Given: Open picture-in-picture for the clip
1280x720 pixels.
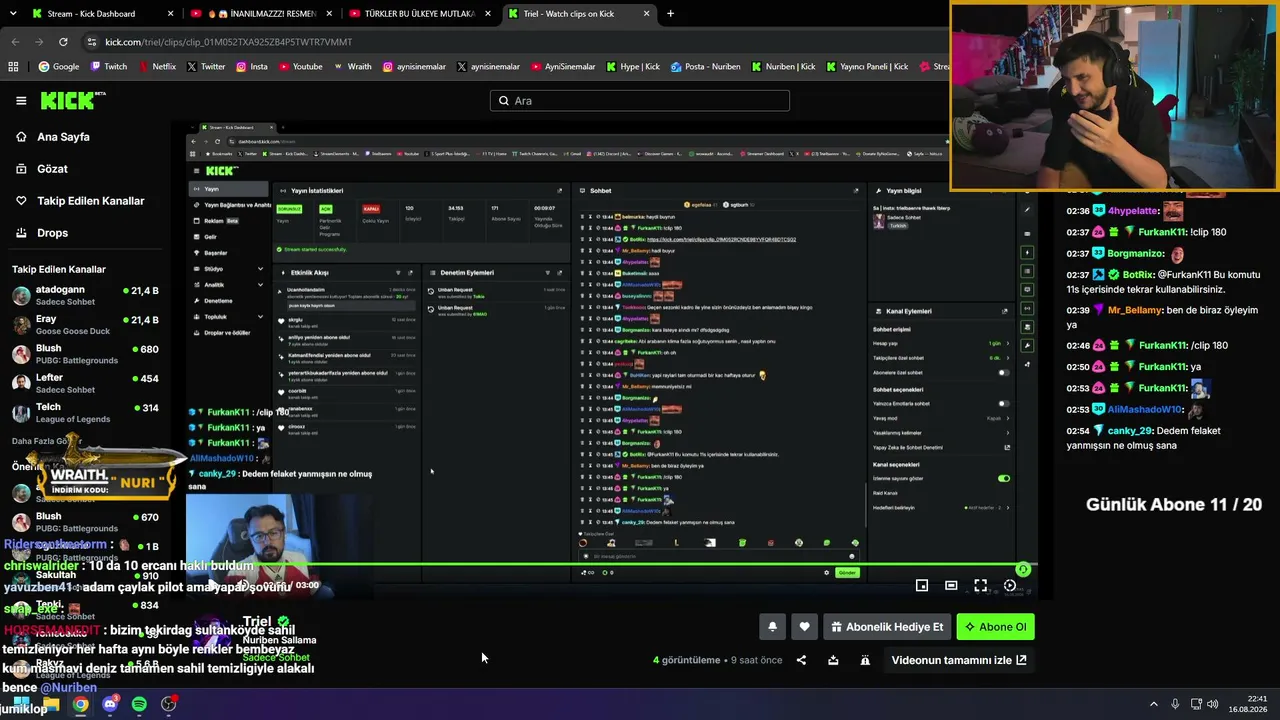Looking at the screenshot, I should point(922,586).
